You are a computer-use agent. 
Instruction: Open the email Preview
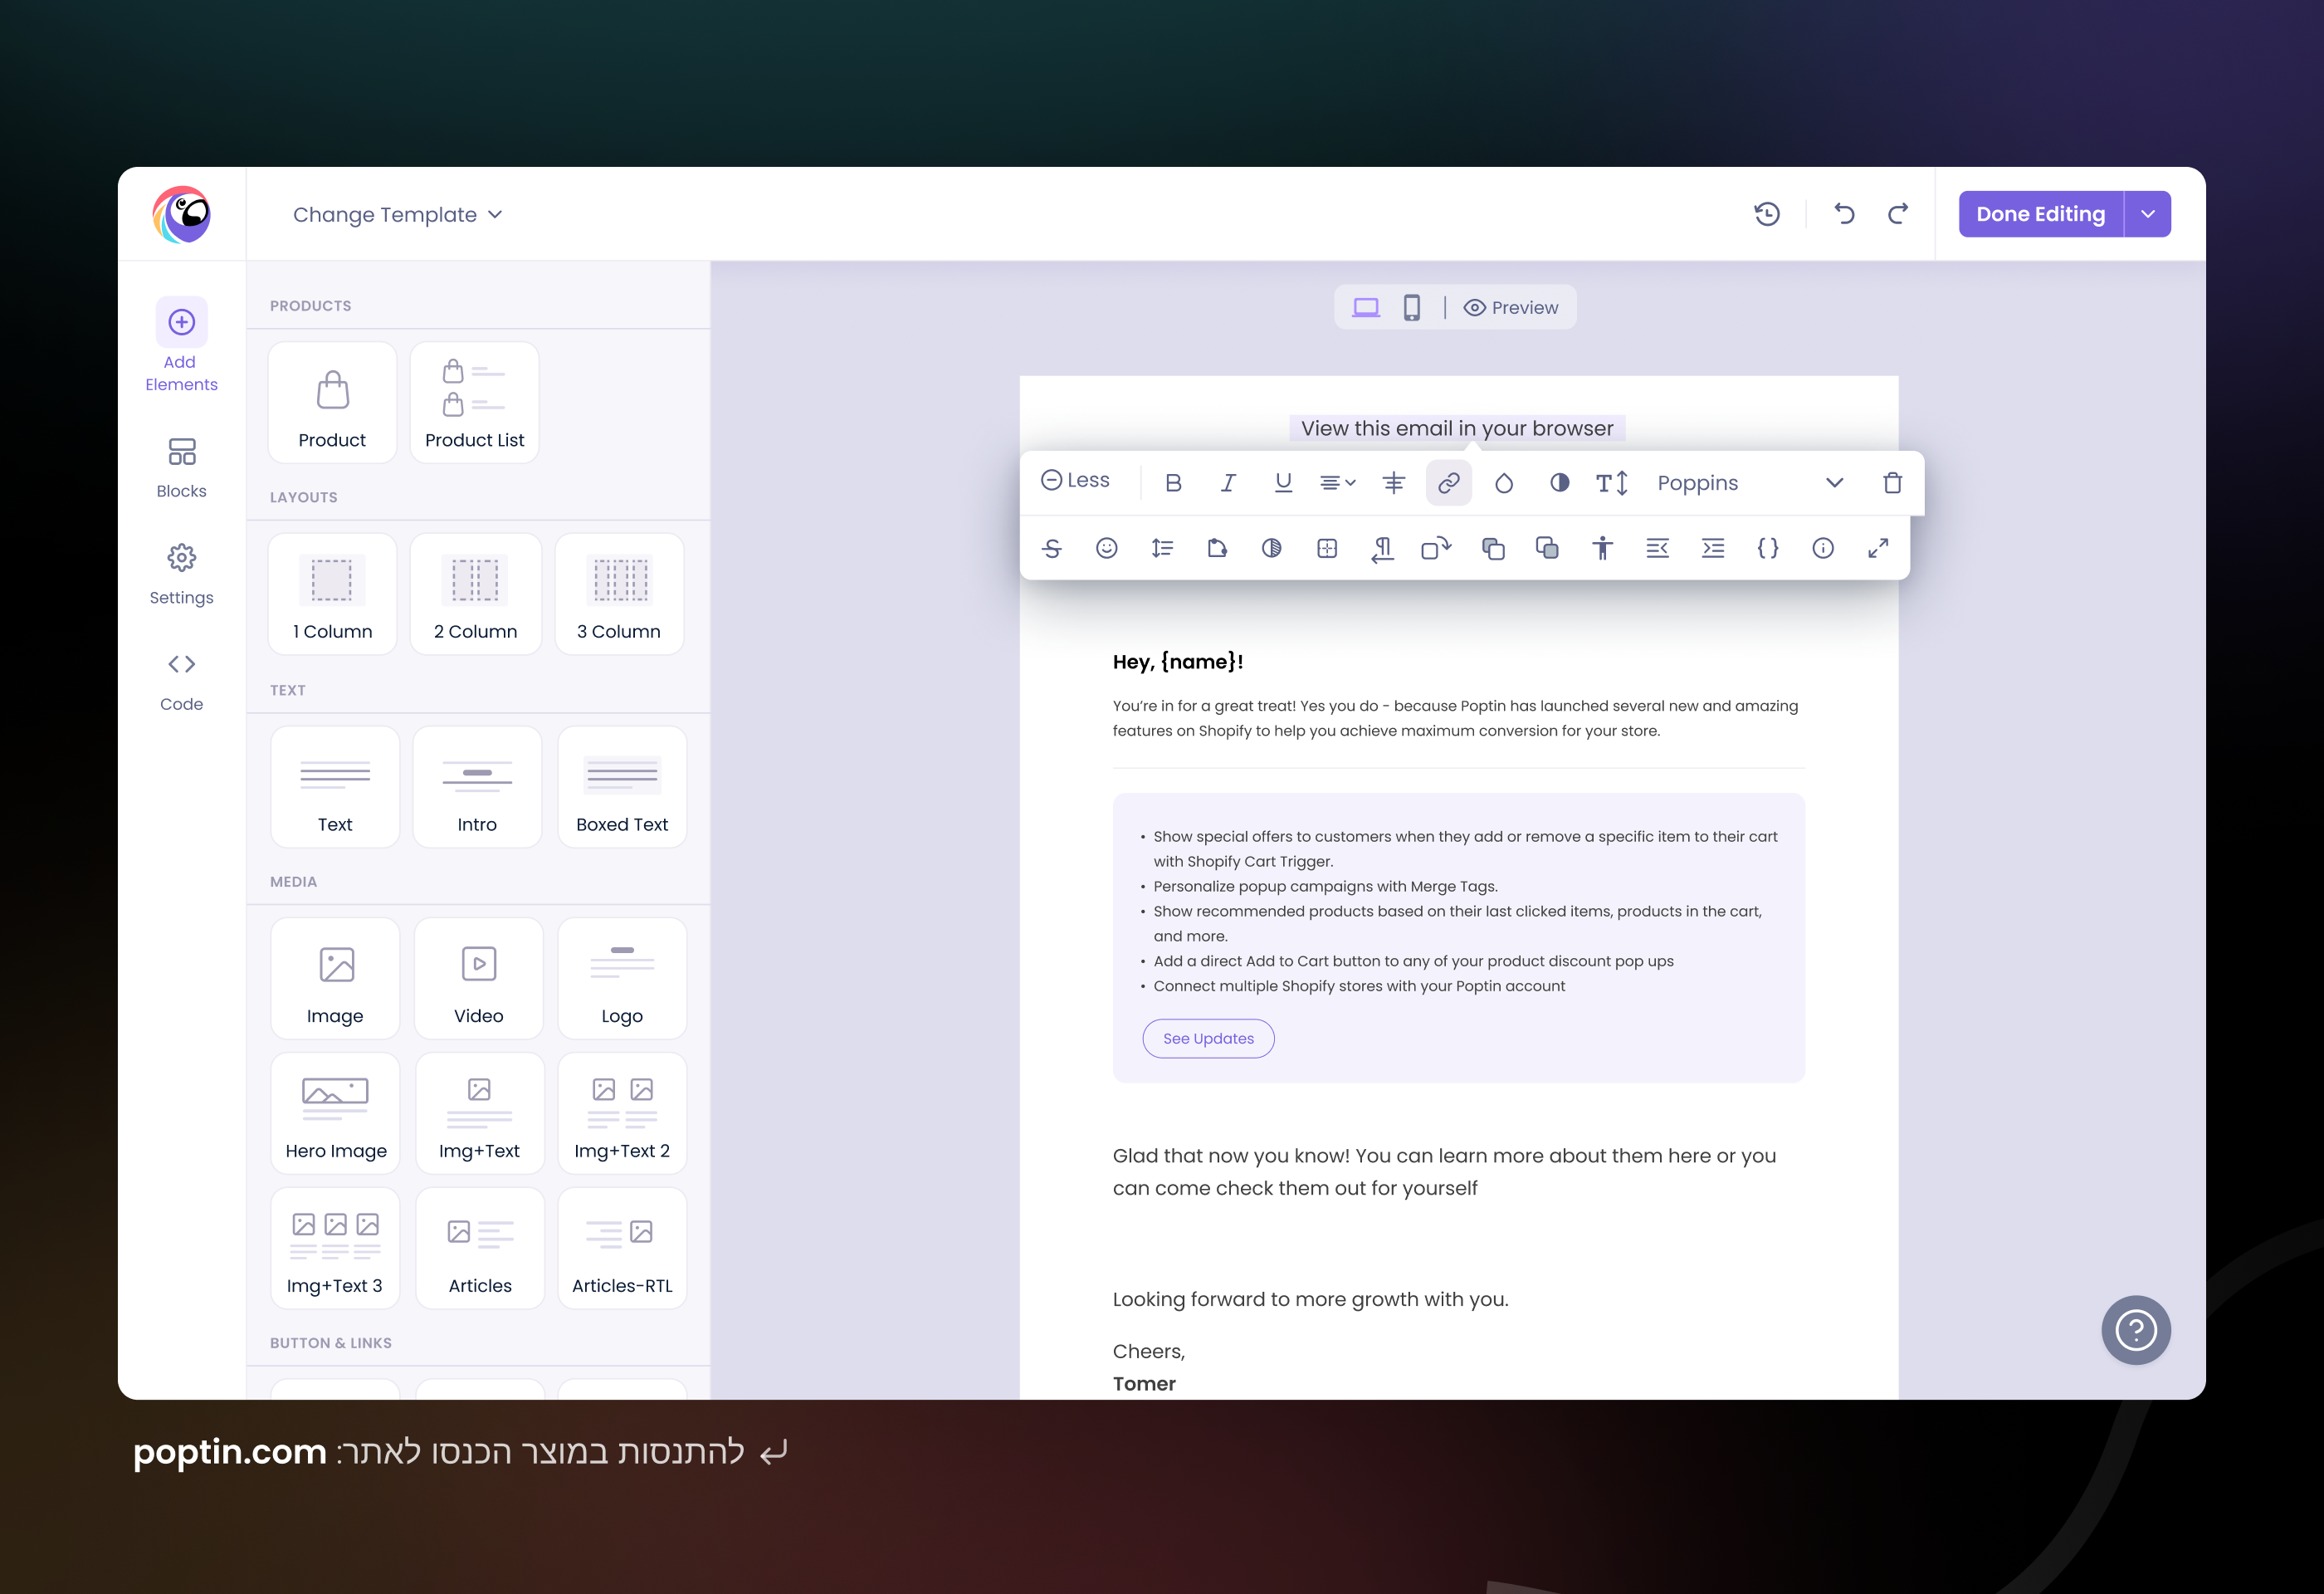tap(1511, 308)
